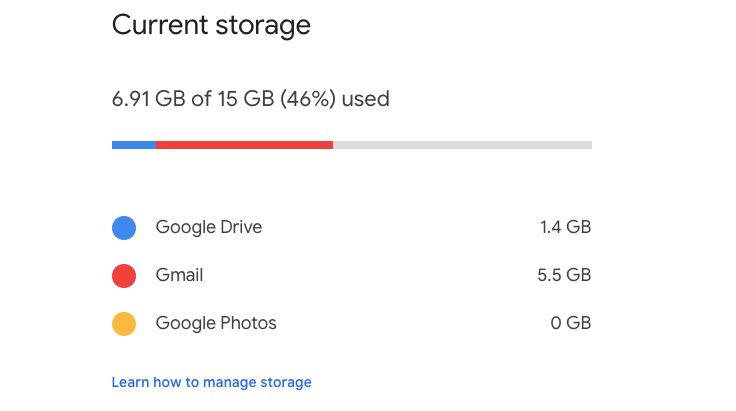
Task: Click the gray unused portion of storage bar
Action: pyautogui.click(x=462, y=145)
